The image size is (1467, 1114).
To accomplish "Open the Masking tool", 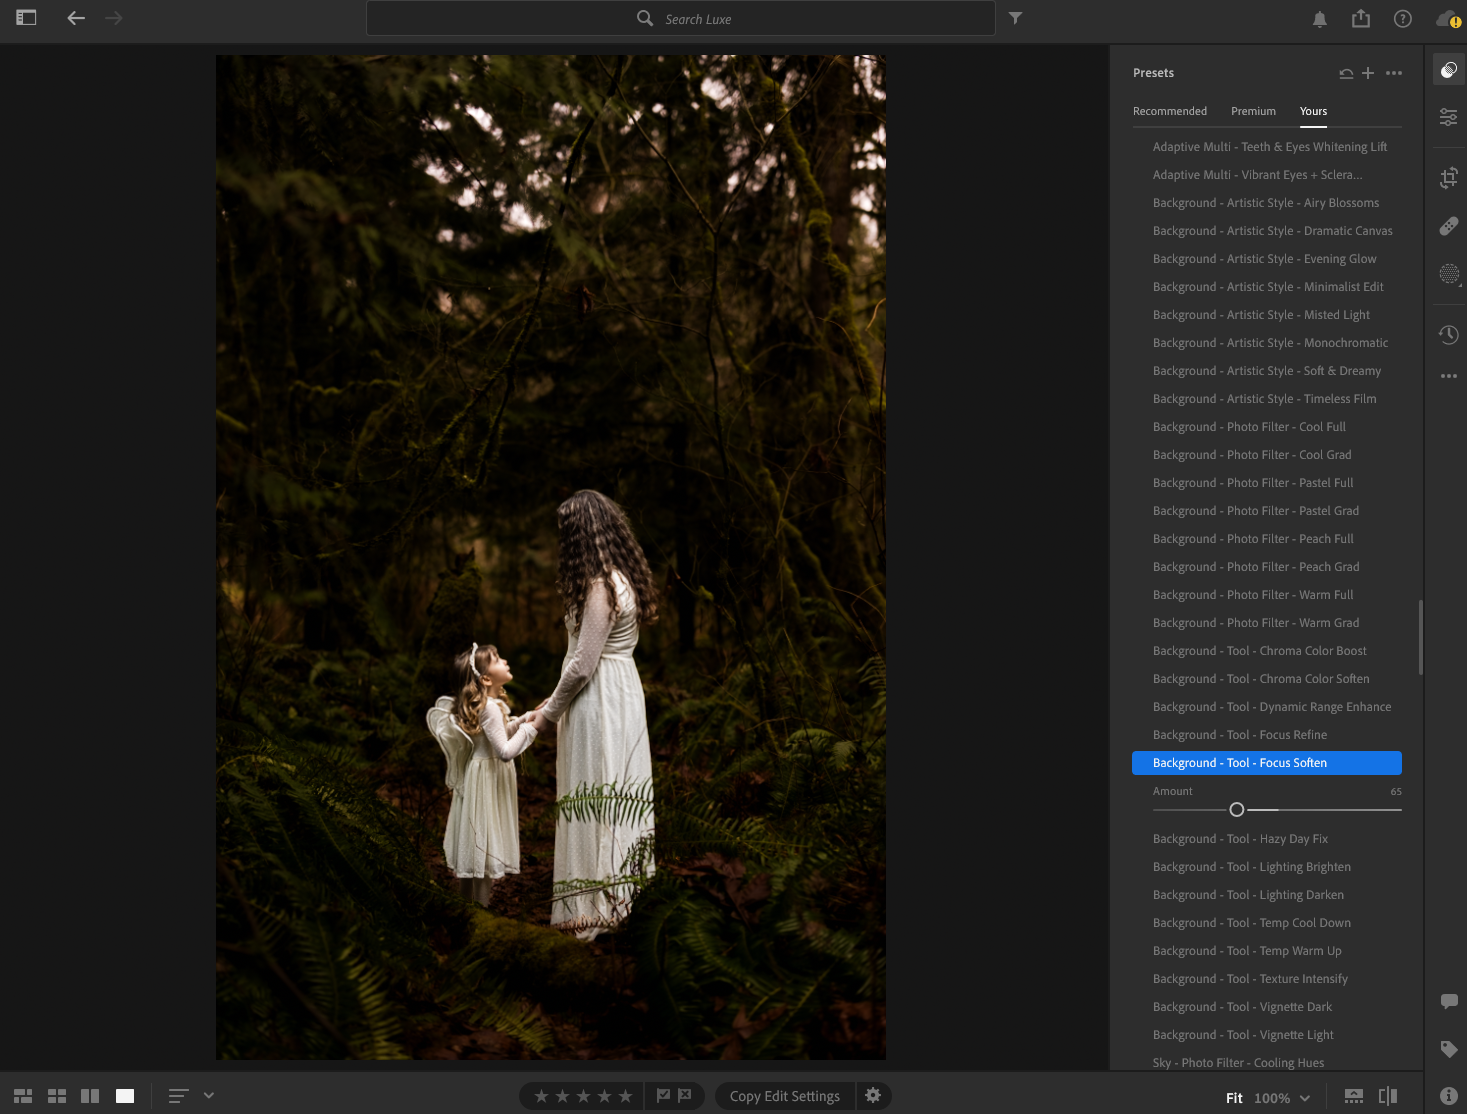I will (1448, 274).
